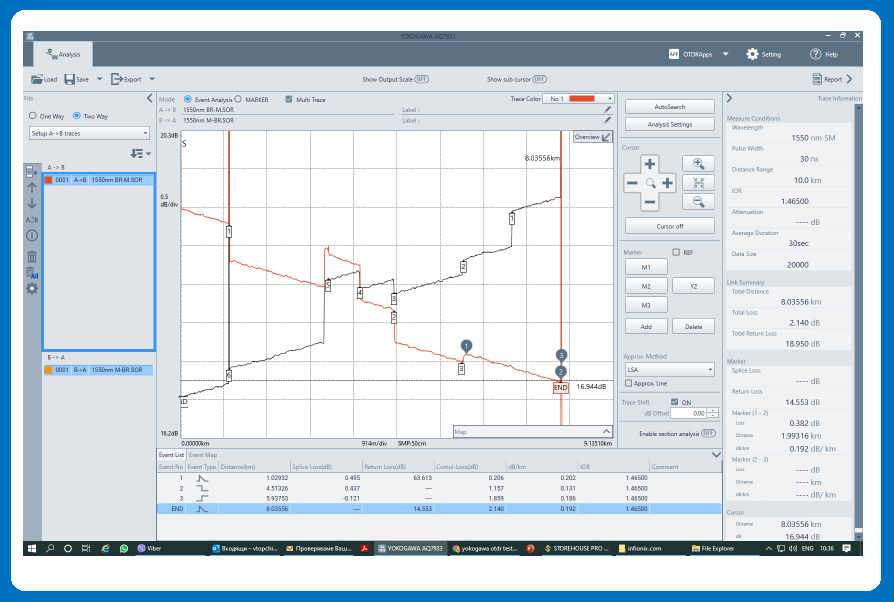Select the Two Way radio button

76,116
